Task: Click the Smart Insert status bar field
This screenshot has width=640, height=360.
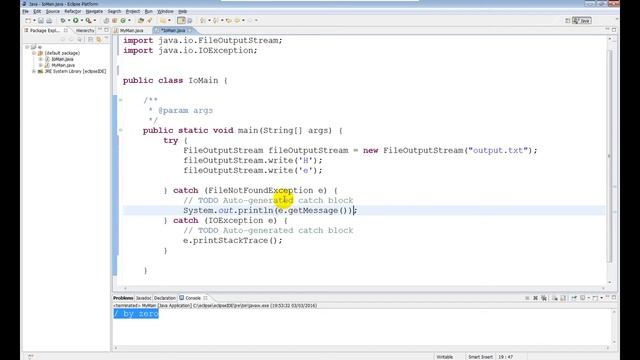Action: coord(480,357)
